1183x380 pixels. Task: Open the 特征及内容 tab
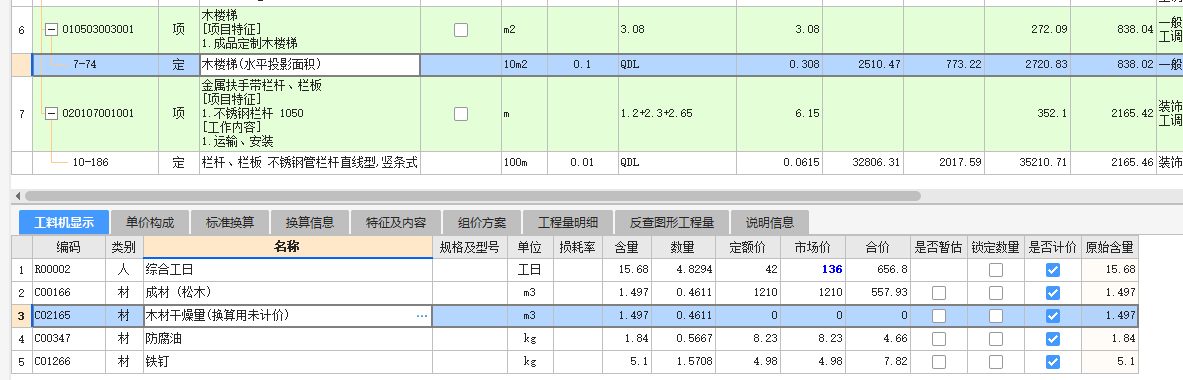coord(396,222)
